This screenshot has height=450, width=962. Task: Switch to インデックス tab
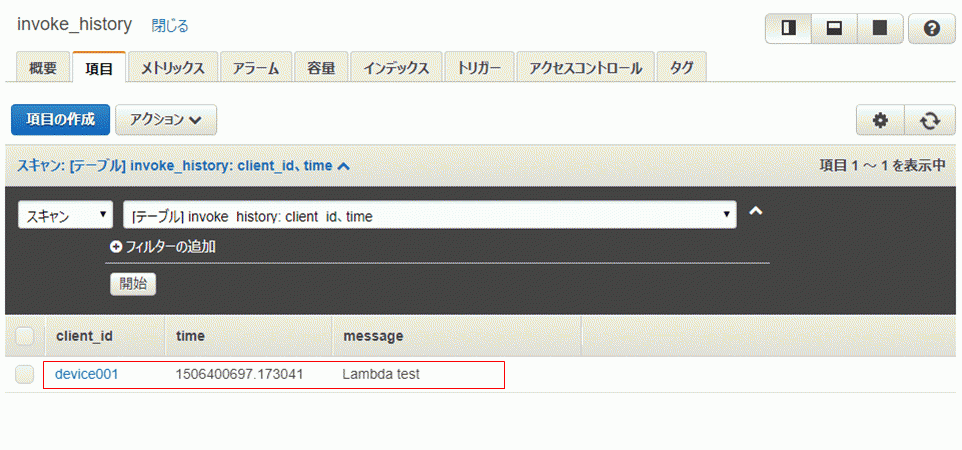396,67
